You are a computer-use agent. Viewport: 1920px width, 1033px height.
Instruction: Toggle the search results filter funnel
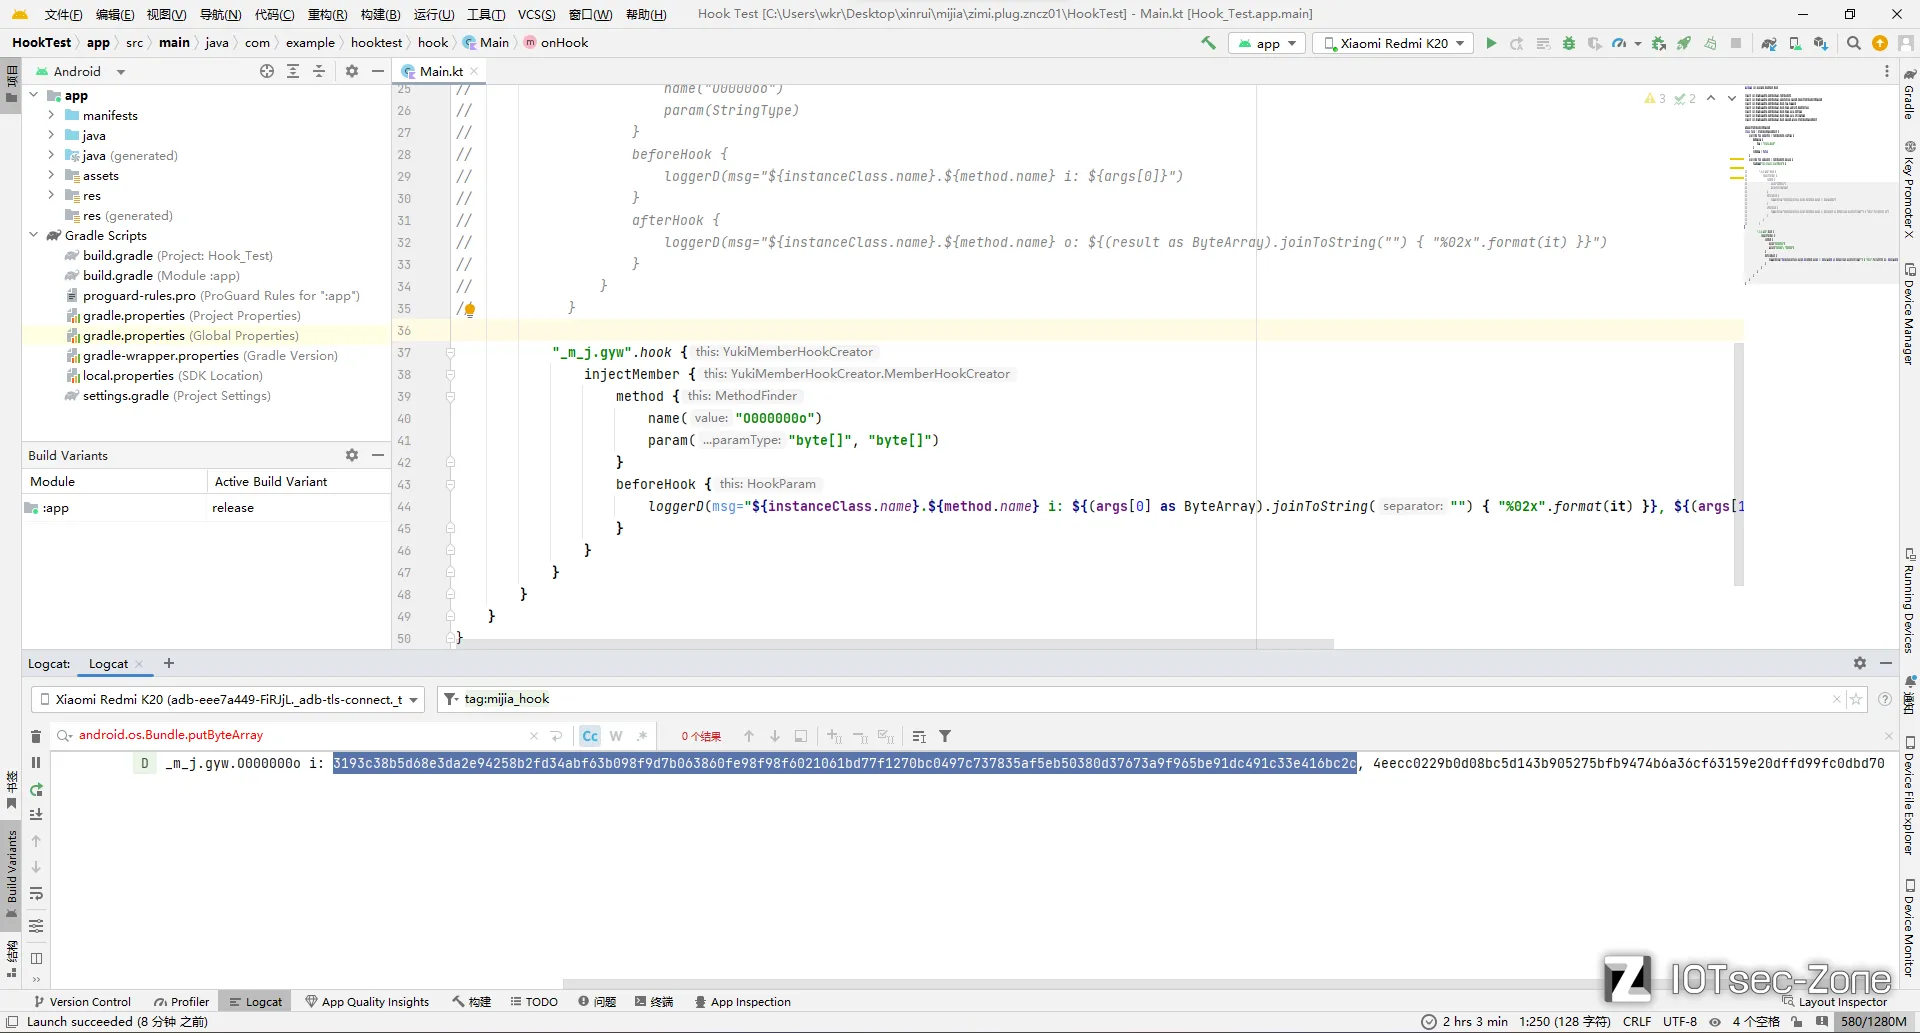pos(945,736)
